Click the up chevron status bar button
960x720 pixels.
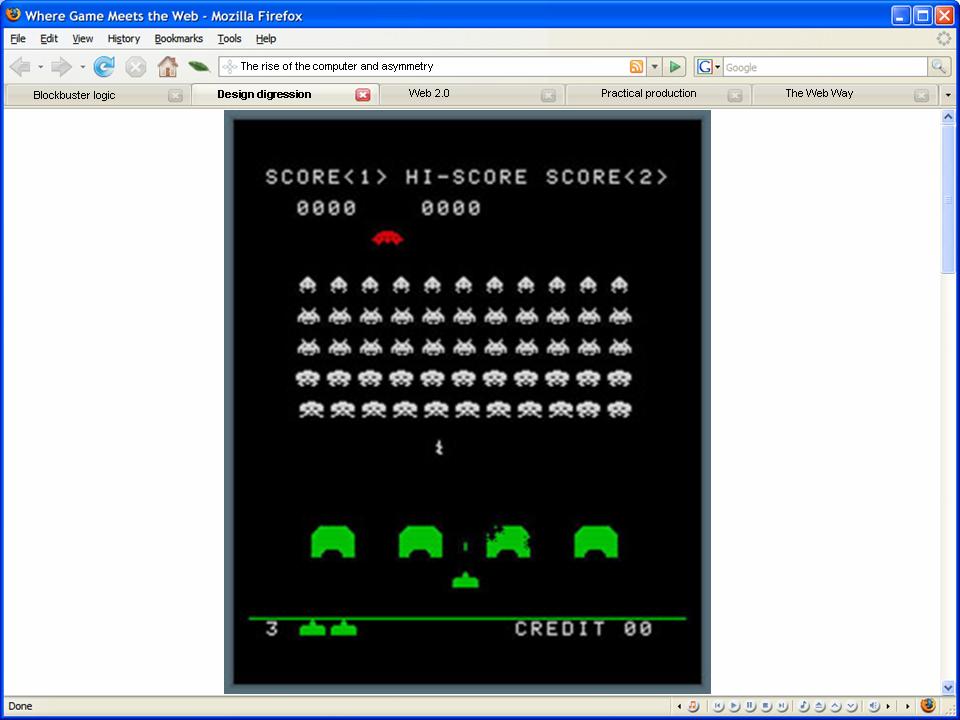(835, 706)
